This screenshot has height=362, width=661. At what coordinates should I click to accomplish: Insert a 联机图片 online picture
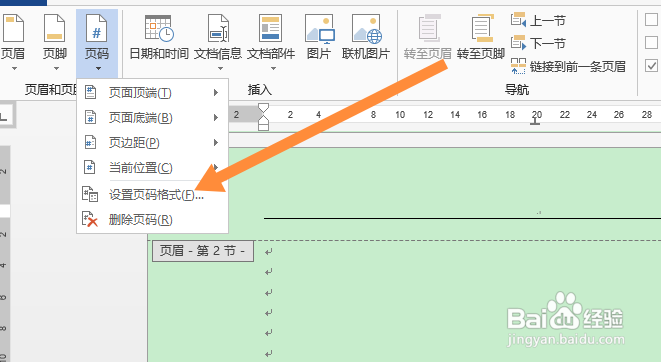(365, 38)
